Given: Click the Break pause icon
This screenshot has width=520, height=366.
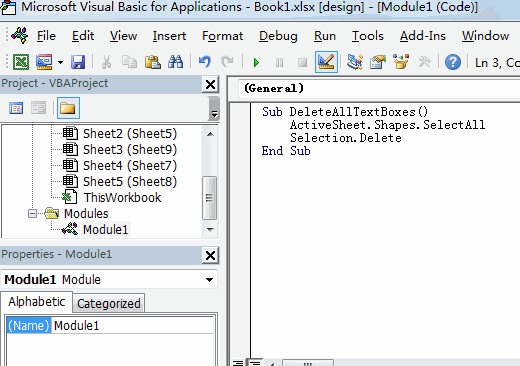Looking at the screenshot, I should point(279,62).
